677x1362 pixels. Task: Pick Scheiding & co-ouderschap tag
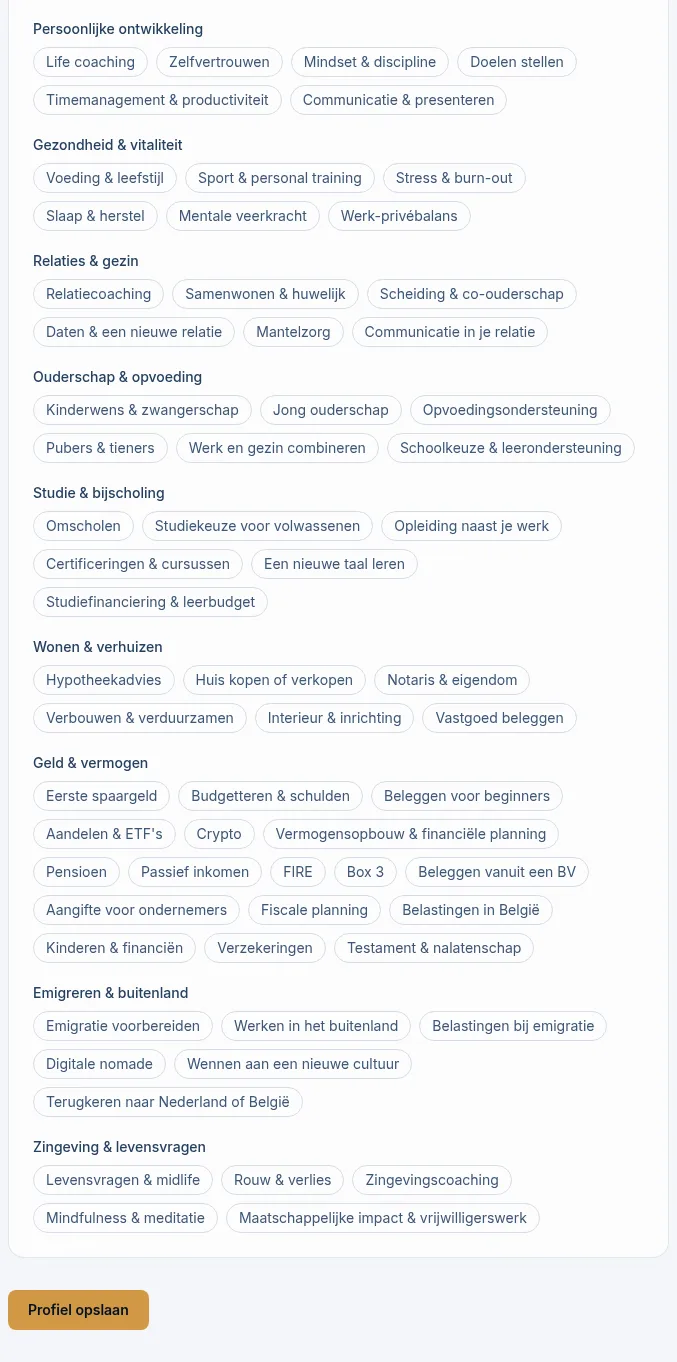(x=472, y=294)
